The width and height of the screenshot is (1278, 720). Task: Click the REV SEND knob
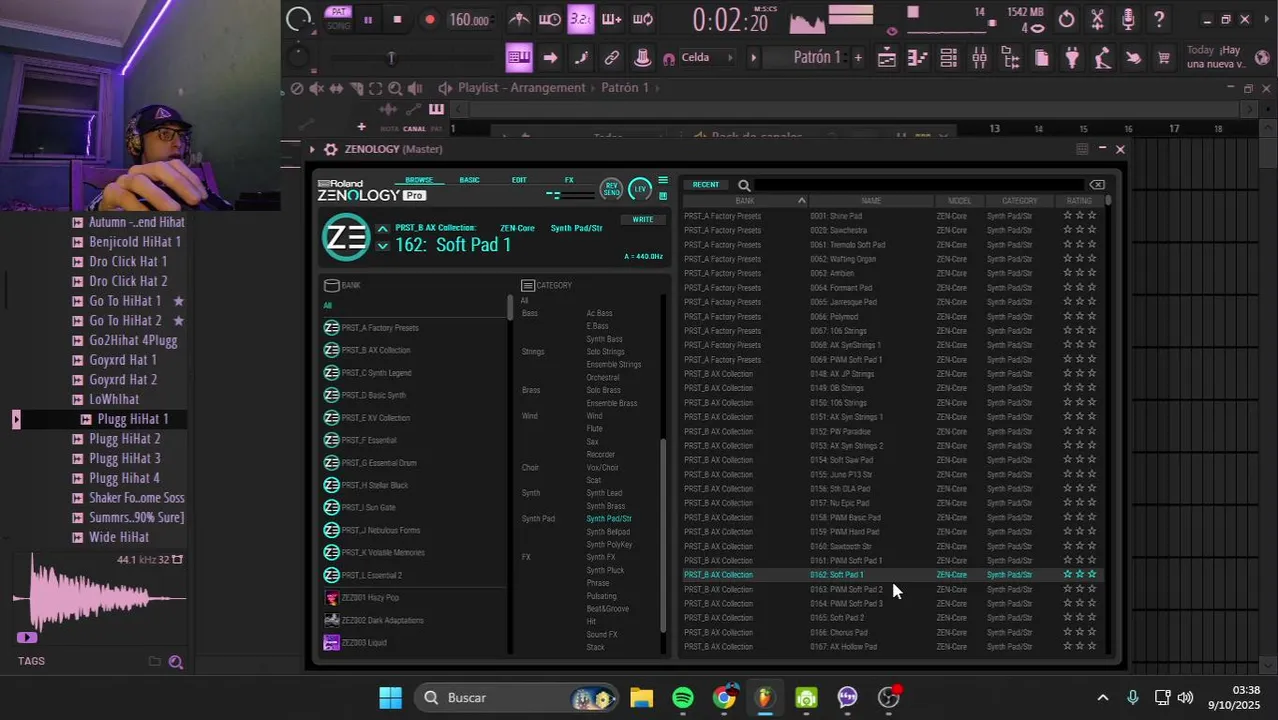pyautogui.click(x=610, y=189)
